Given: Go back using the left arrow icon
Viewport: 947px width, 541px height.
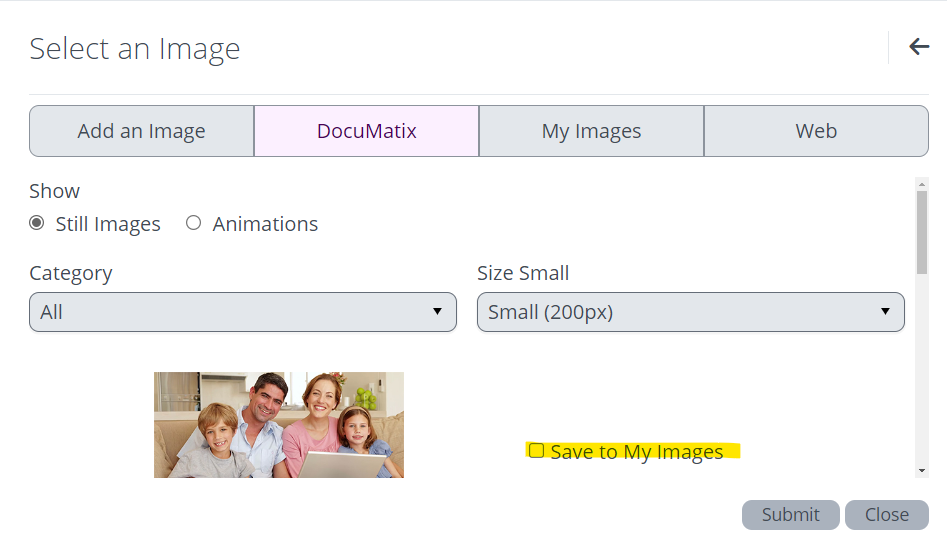Looking at the screenshot, I should pos(919,47).
